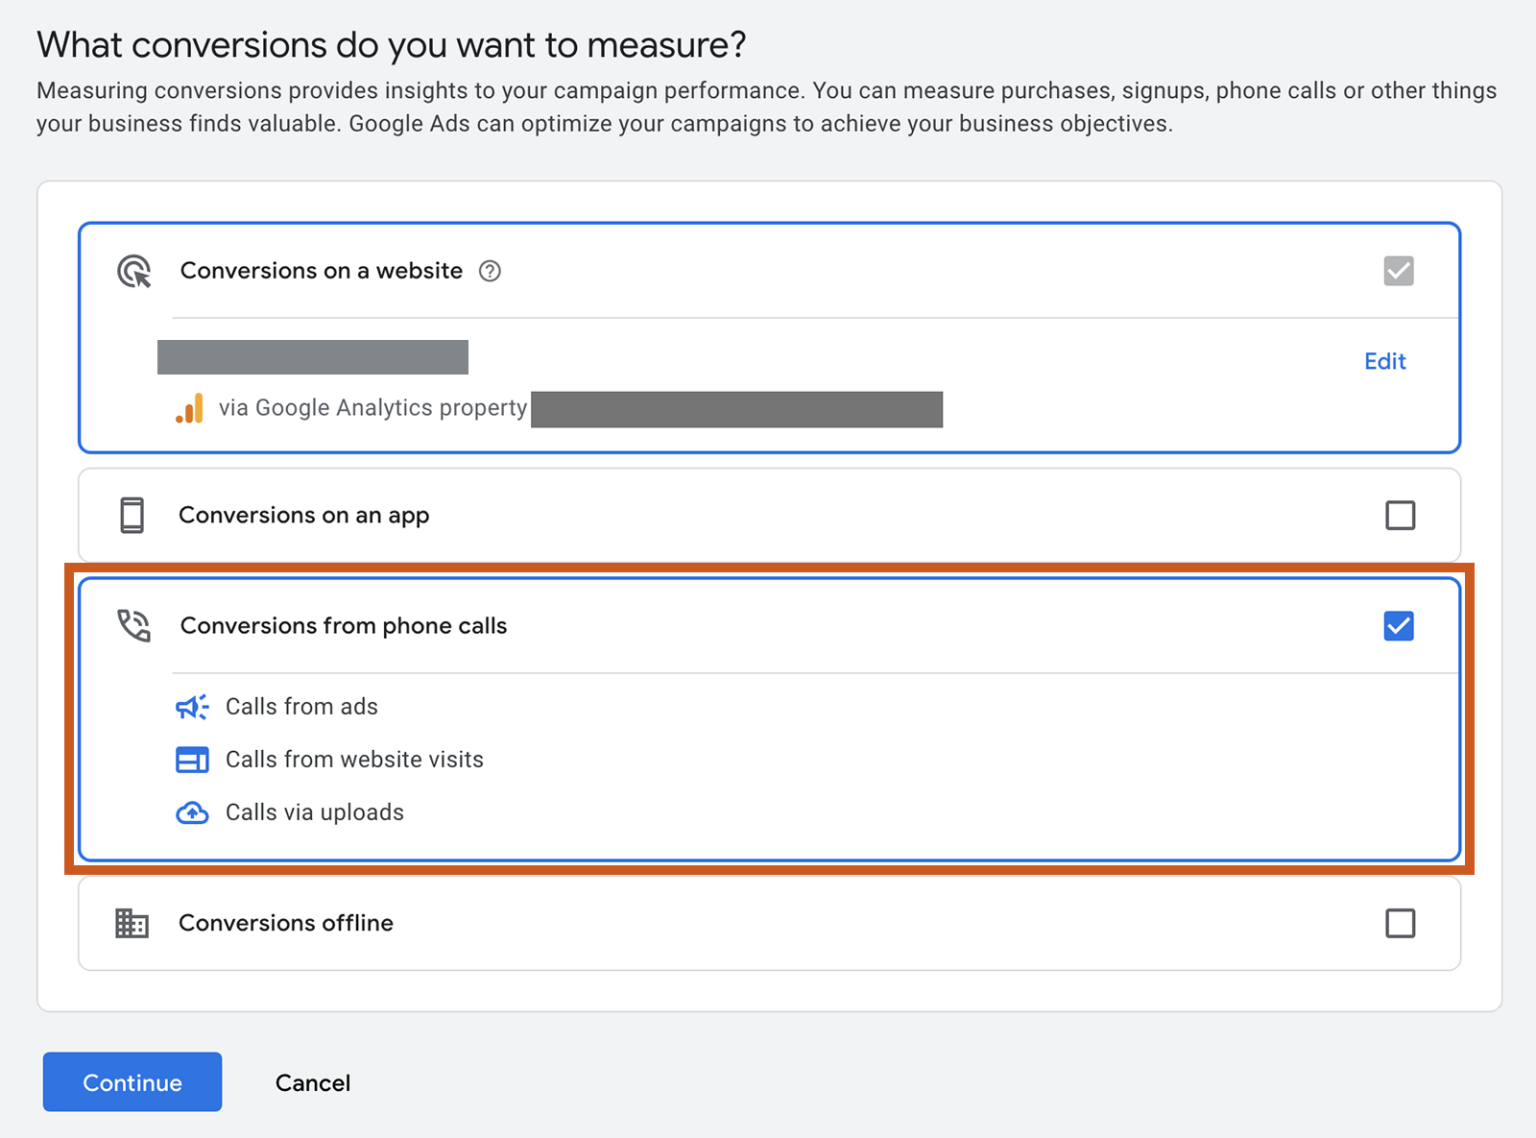Screen dimensions: 1536x1138
Task: Toggle the Conversions on an app checkbox
Action: pyautogui.click(x=1401, y=515)
